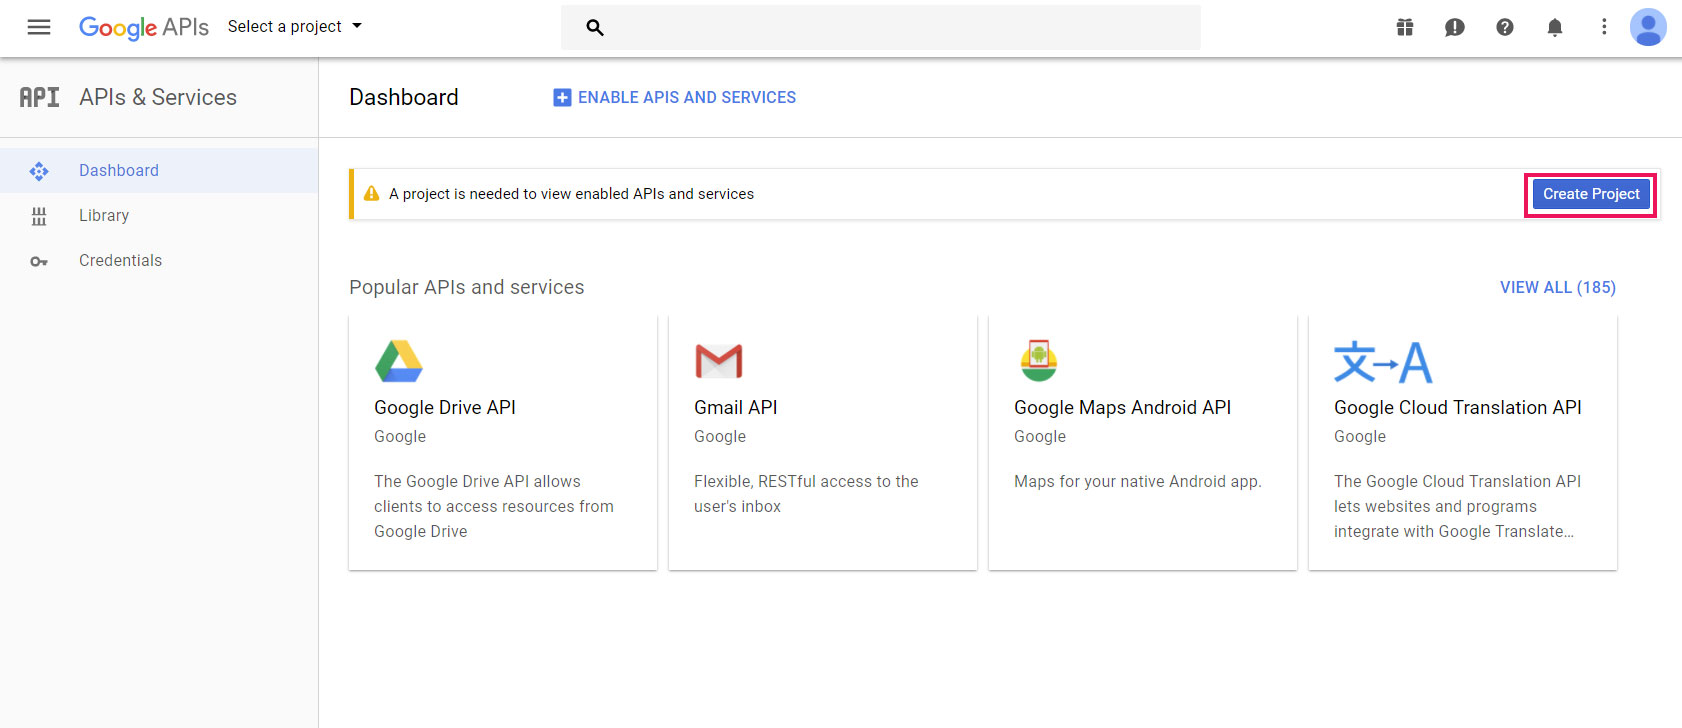The image size is (1682, 728).
Task: Open the hamburger navigation menu
Action: [39, 27]
